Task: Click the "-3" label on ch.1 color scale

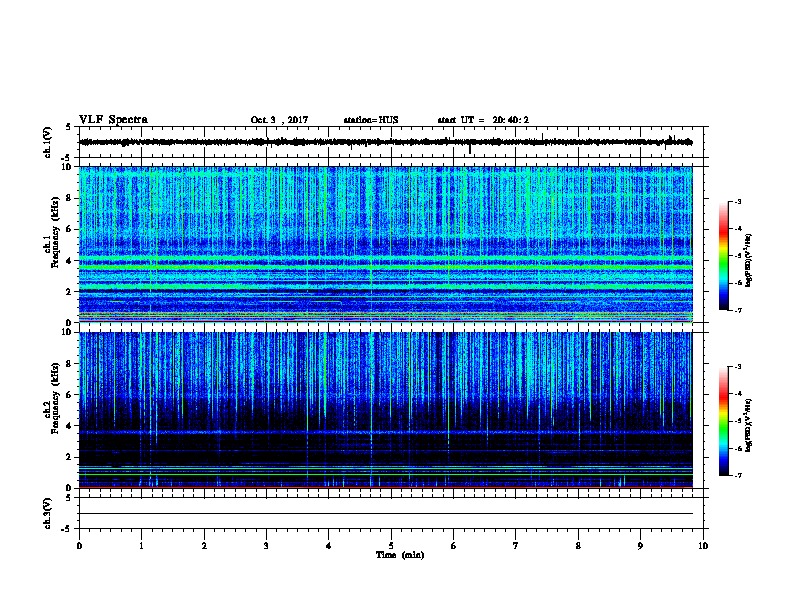Action: [x=738, y=201]
